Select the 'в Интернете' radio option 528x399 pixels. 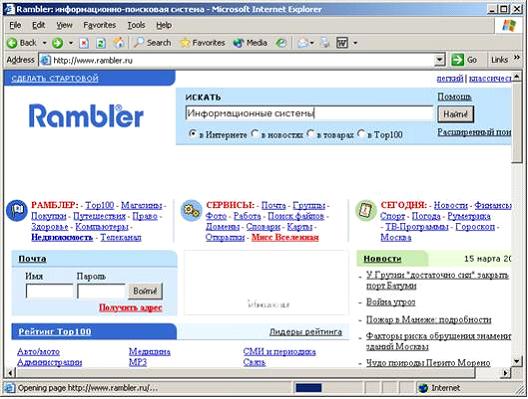tap(192, 134)
